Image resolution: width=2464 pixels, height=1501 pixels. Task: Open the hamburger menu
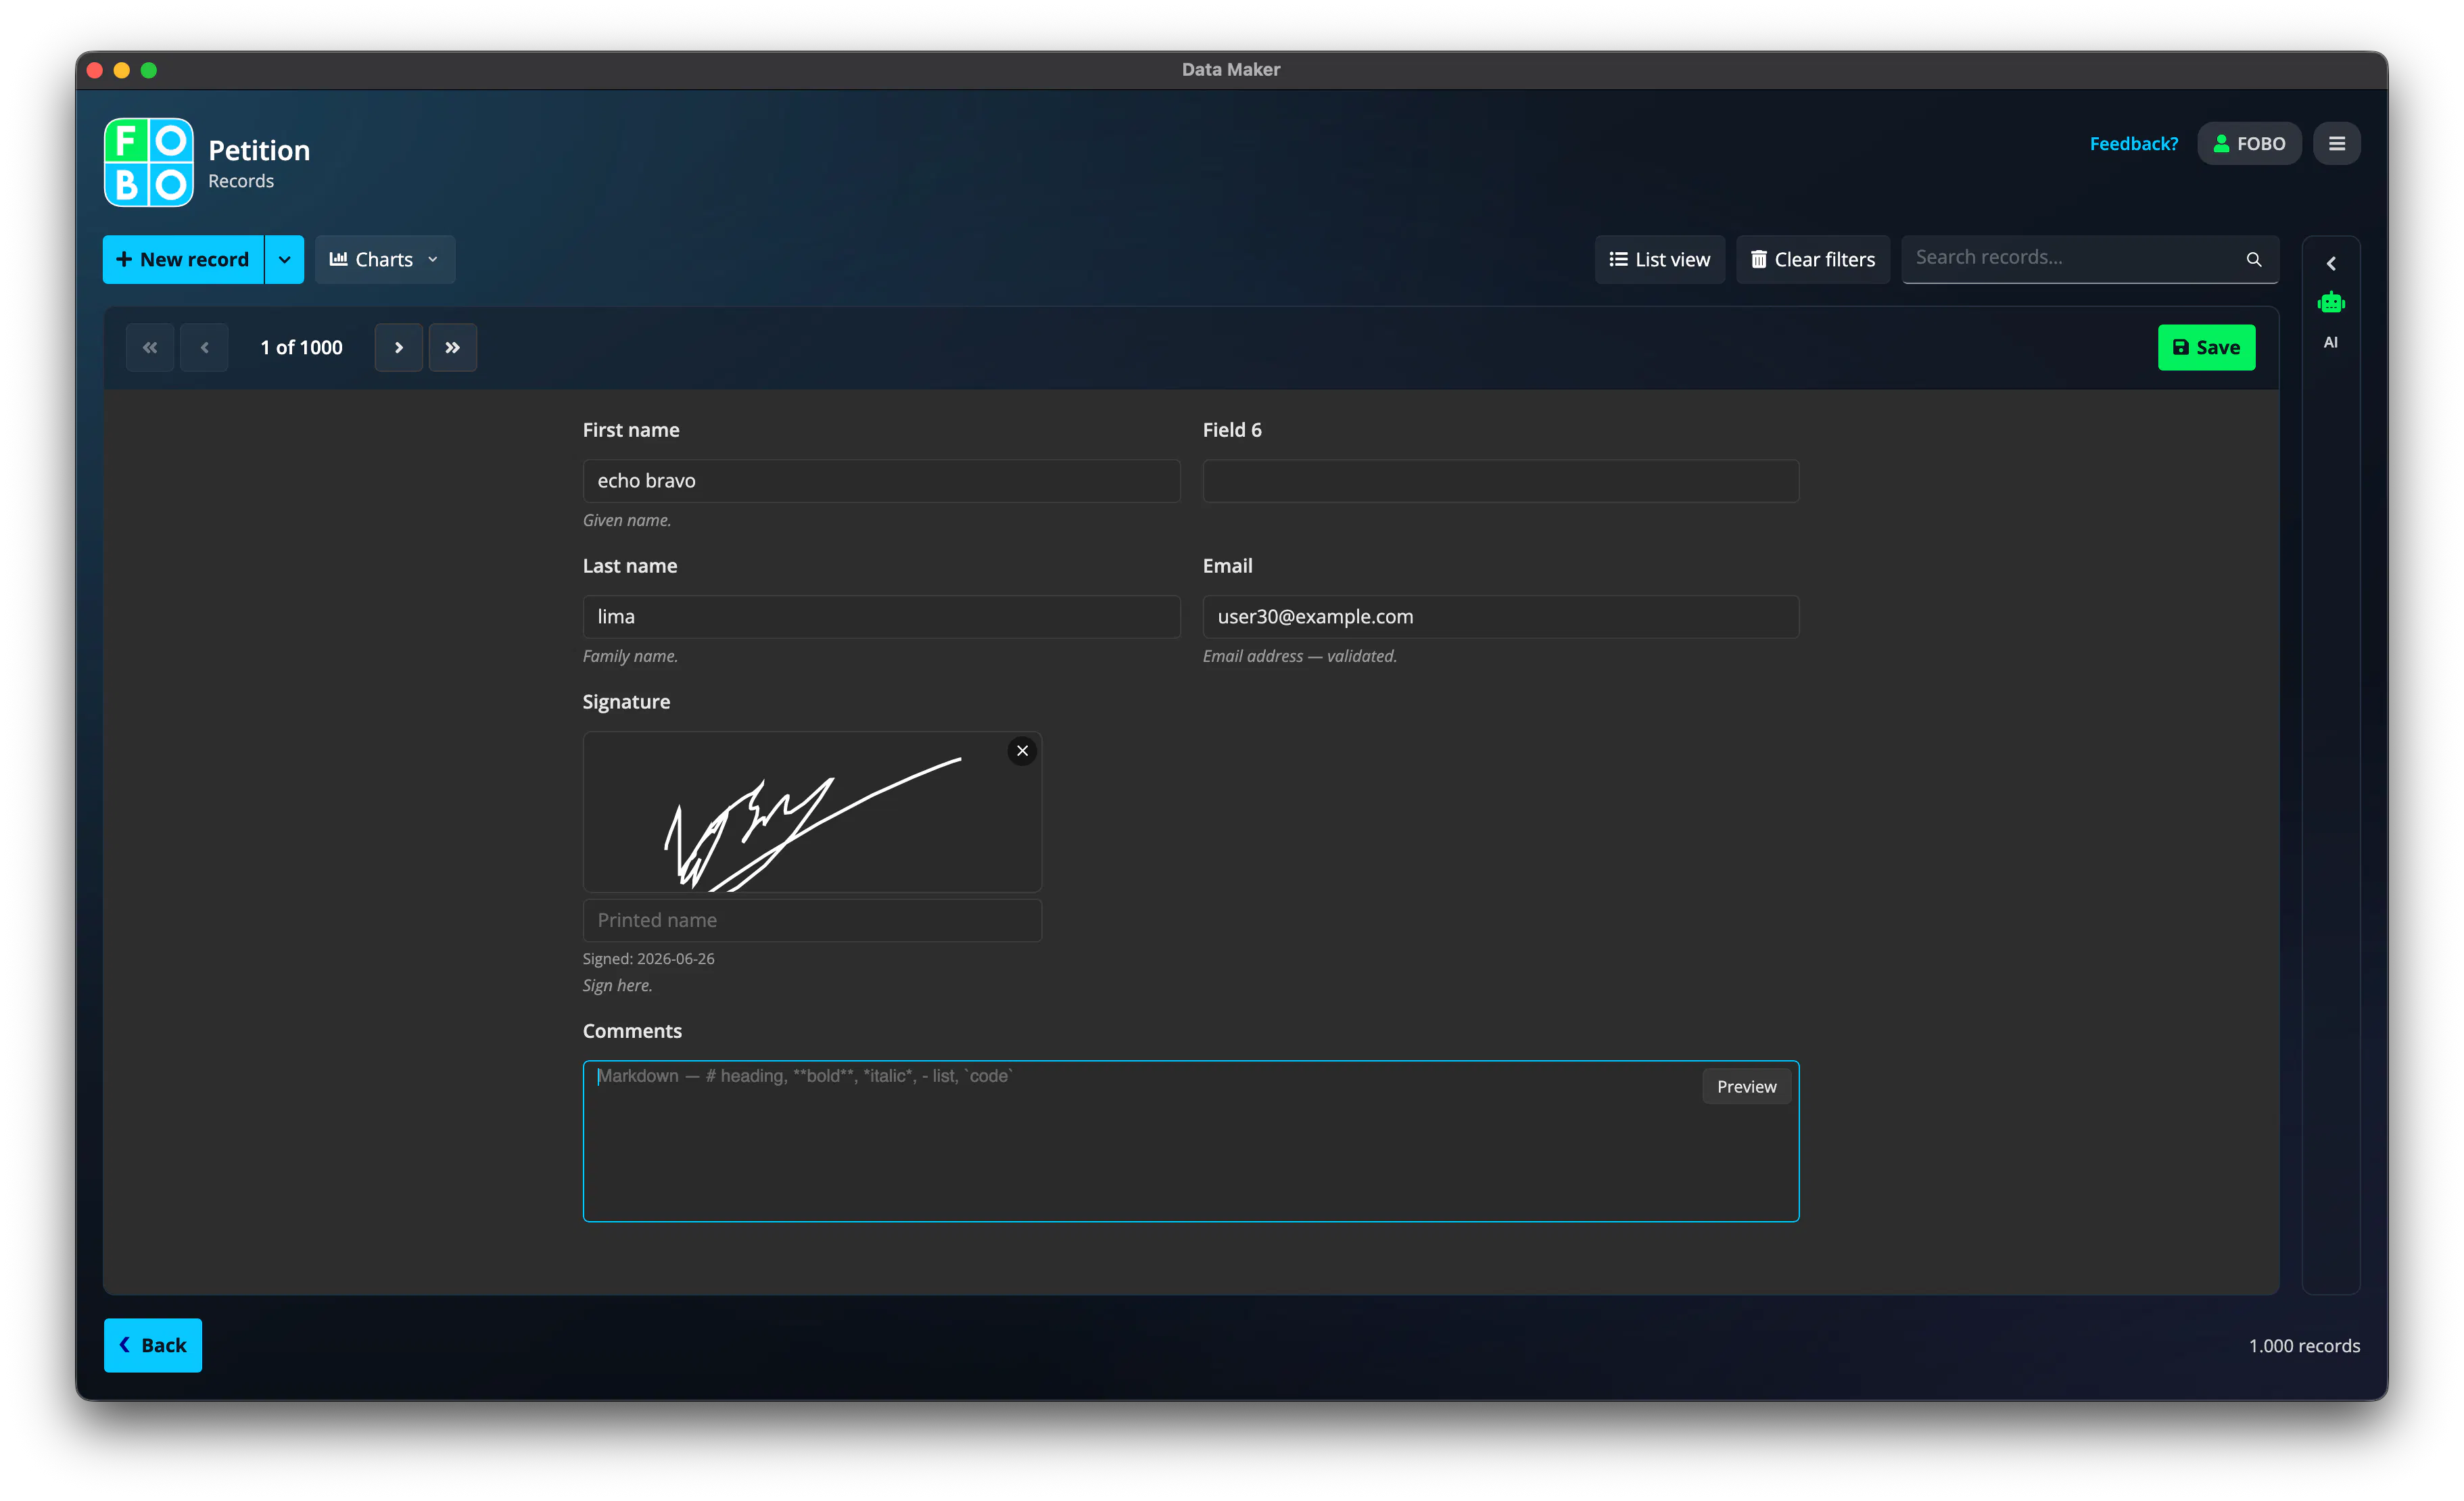[x=2336, y=144]
